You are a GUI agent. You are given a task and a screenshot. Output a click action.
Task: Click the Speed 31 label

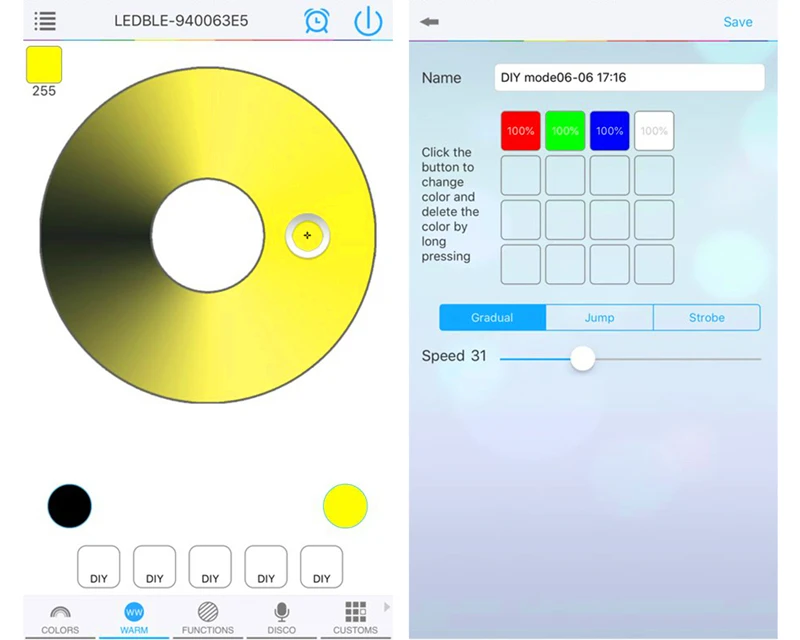[454, 356]
